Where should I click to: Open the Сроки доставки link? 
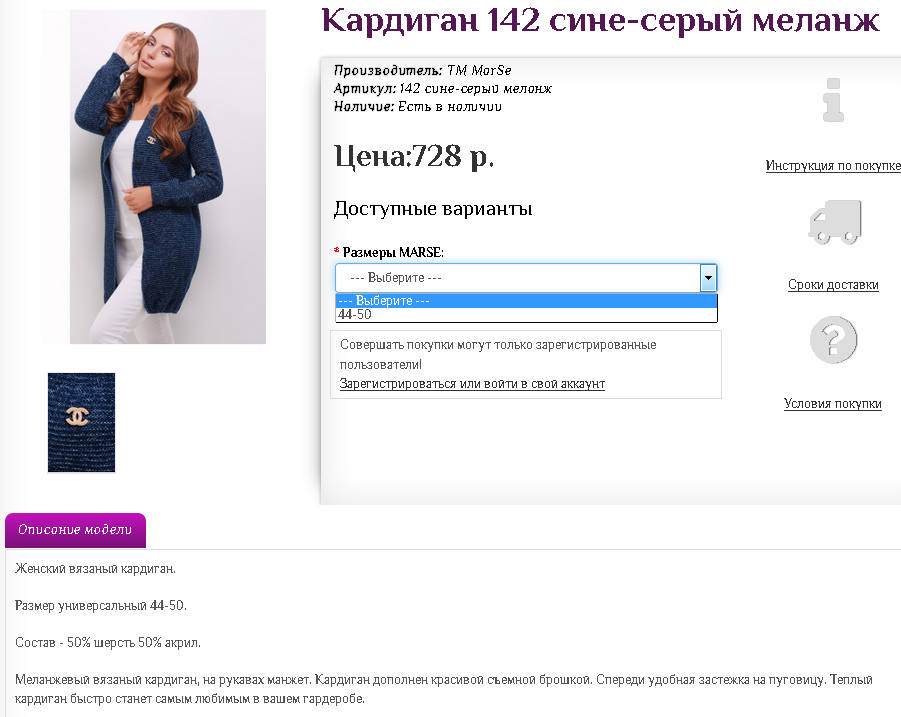(x=833, y=285)
